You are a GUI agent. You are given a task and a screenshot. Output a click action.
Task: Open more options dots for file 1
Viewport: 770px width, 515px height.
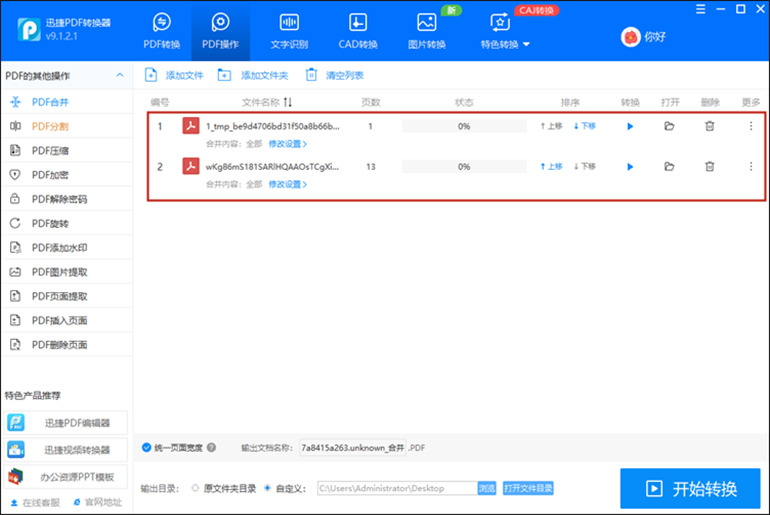751,126
